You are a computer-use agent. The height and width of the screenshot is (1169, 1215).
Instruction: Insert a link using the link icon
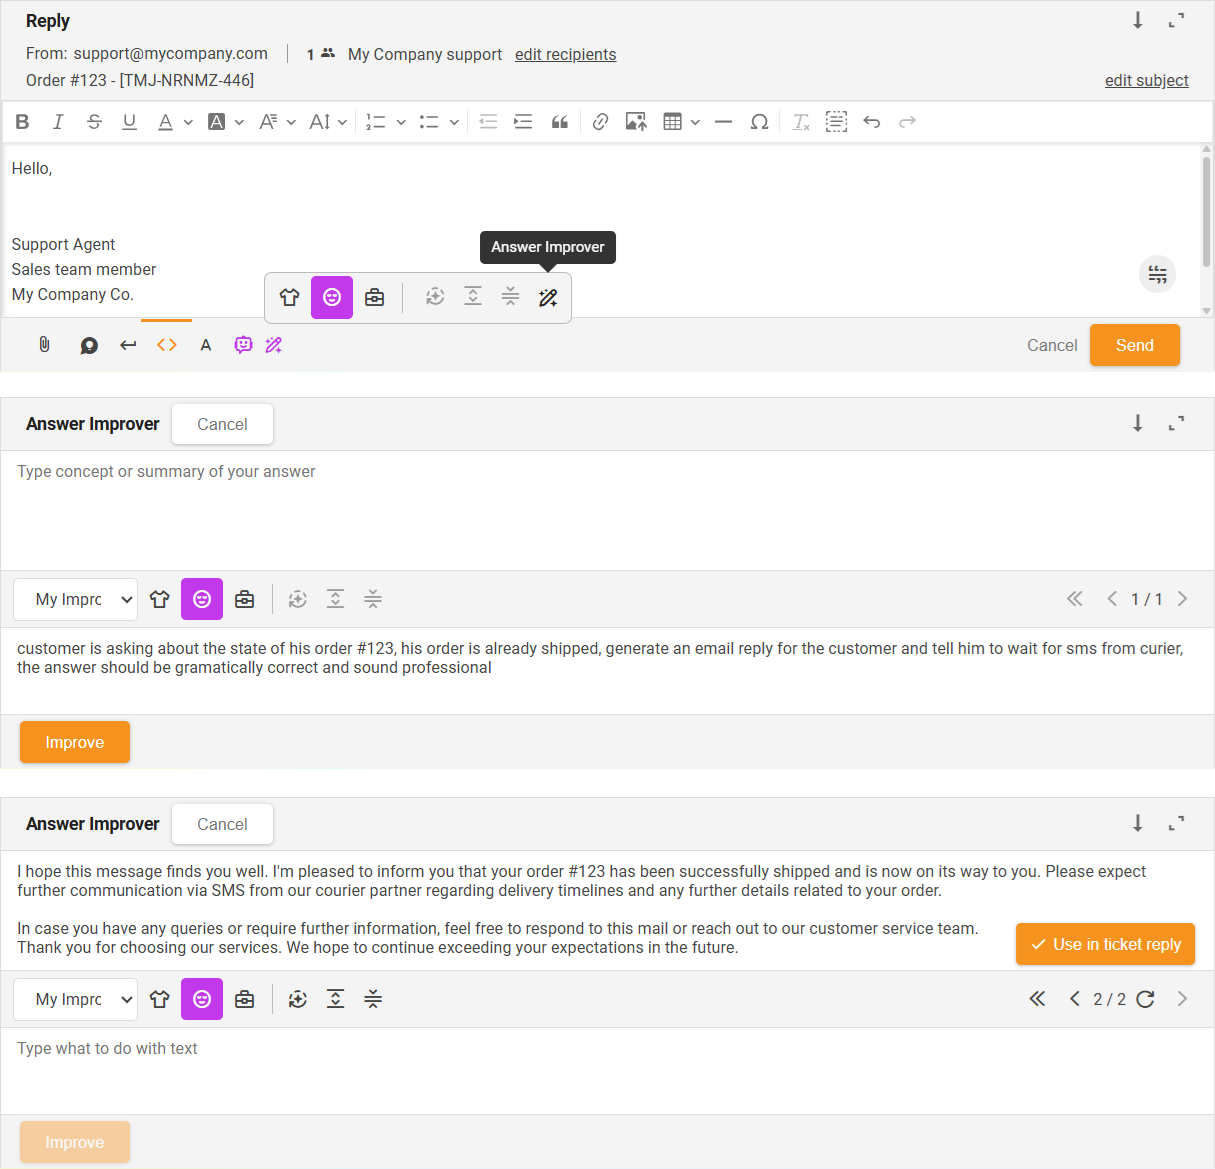[x=600, y=122]
